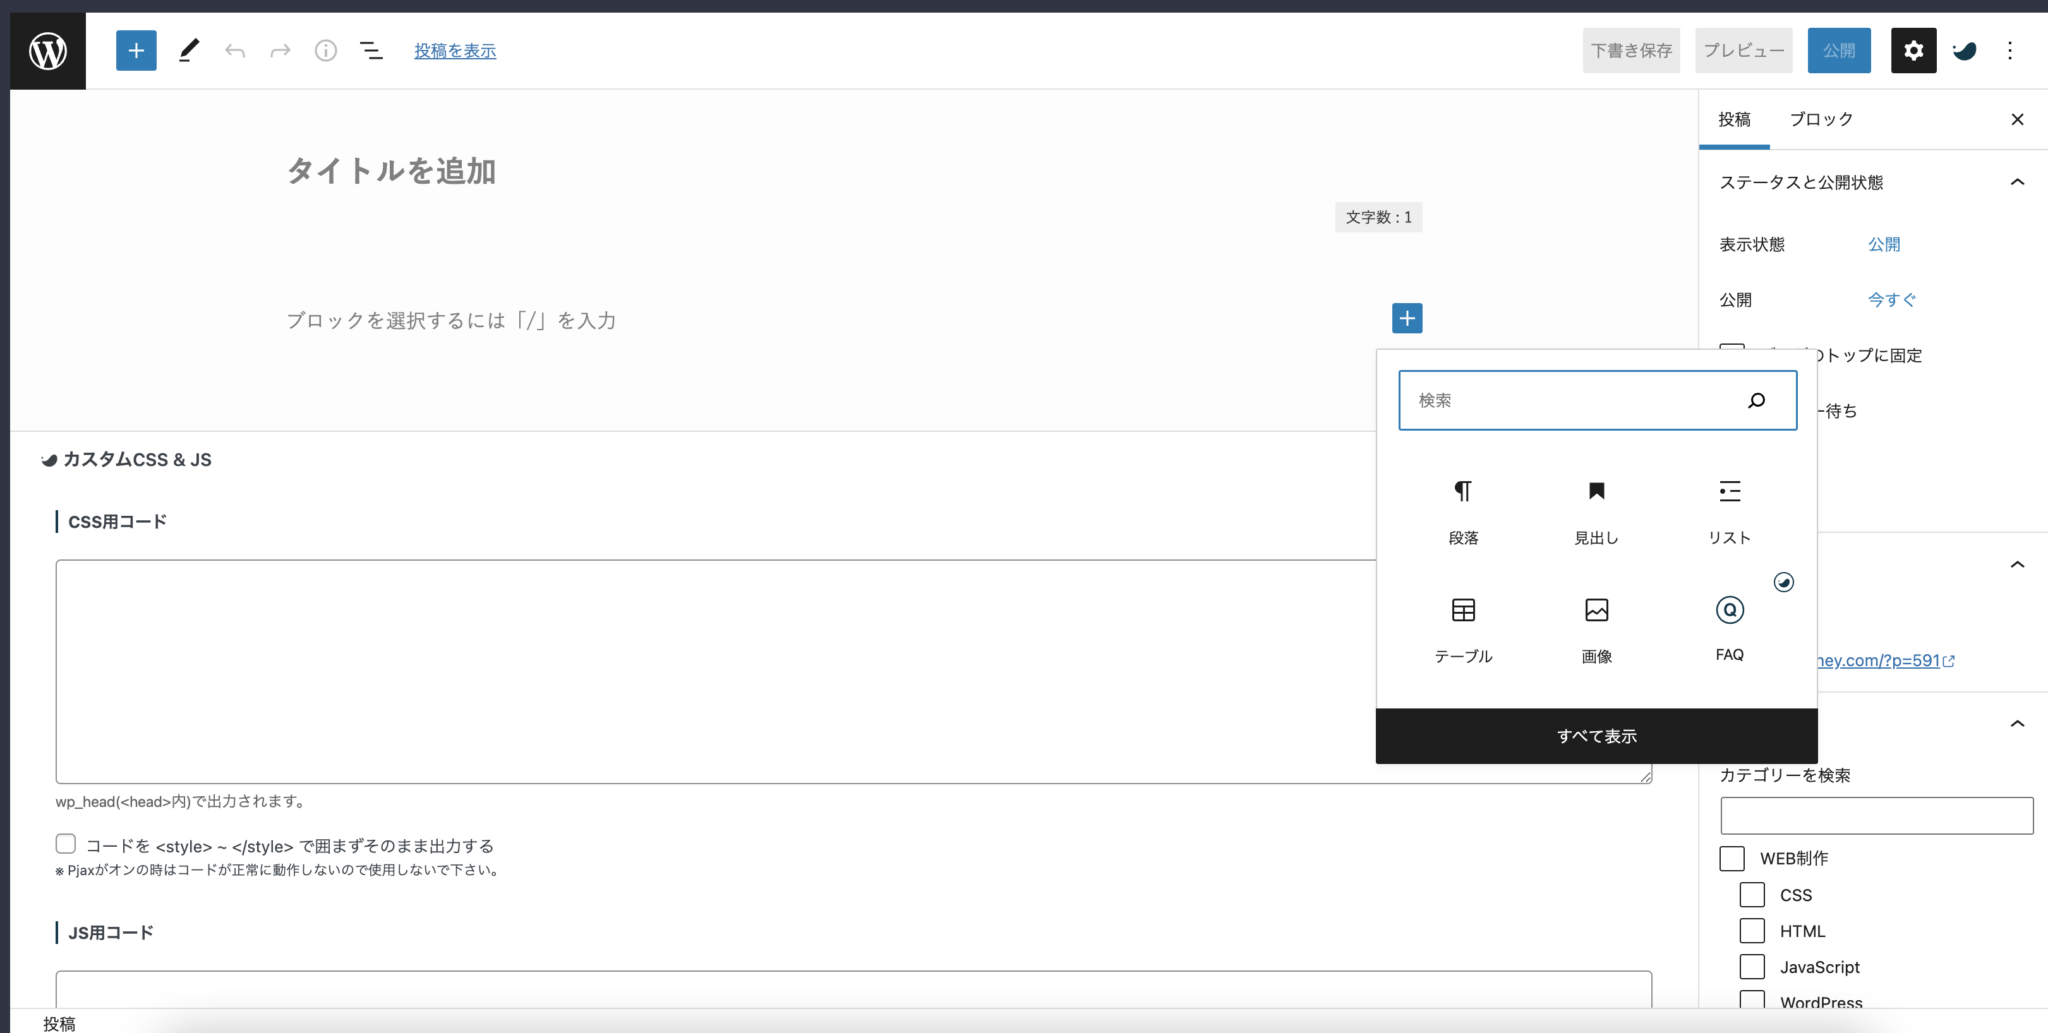Open the block inserter in top toolbar
Viewport: 2048px width, 1033px height.
click(x=136, y=51)
